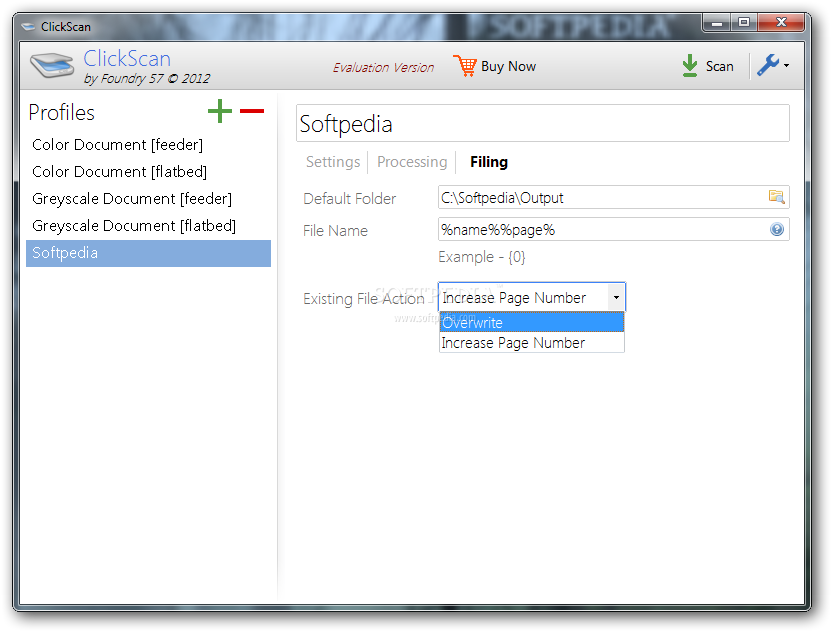Click the green Scan download arrow icon

coord(689,66)
